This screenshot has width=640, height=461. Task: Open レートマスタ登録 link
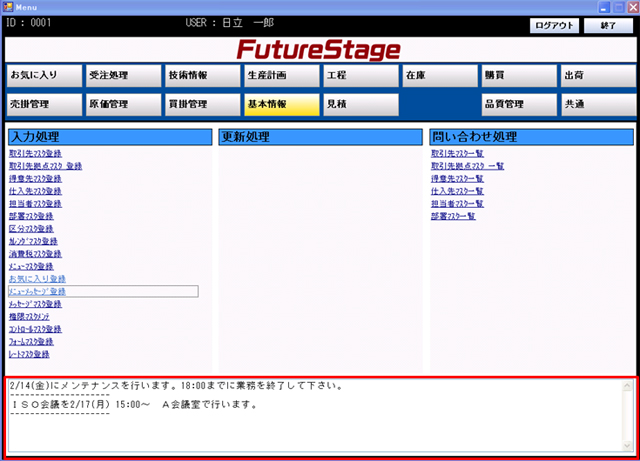(29, 354)
